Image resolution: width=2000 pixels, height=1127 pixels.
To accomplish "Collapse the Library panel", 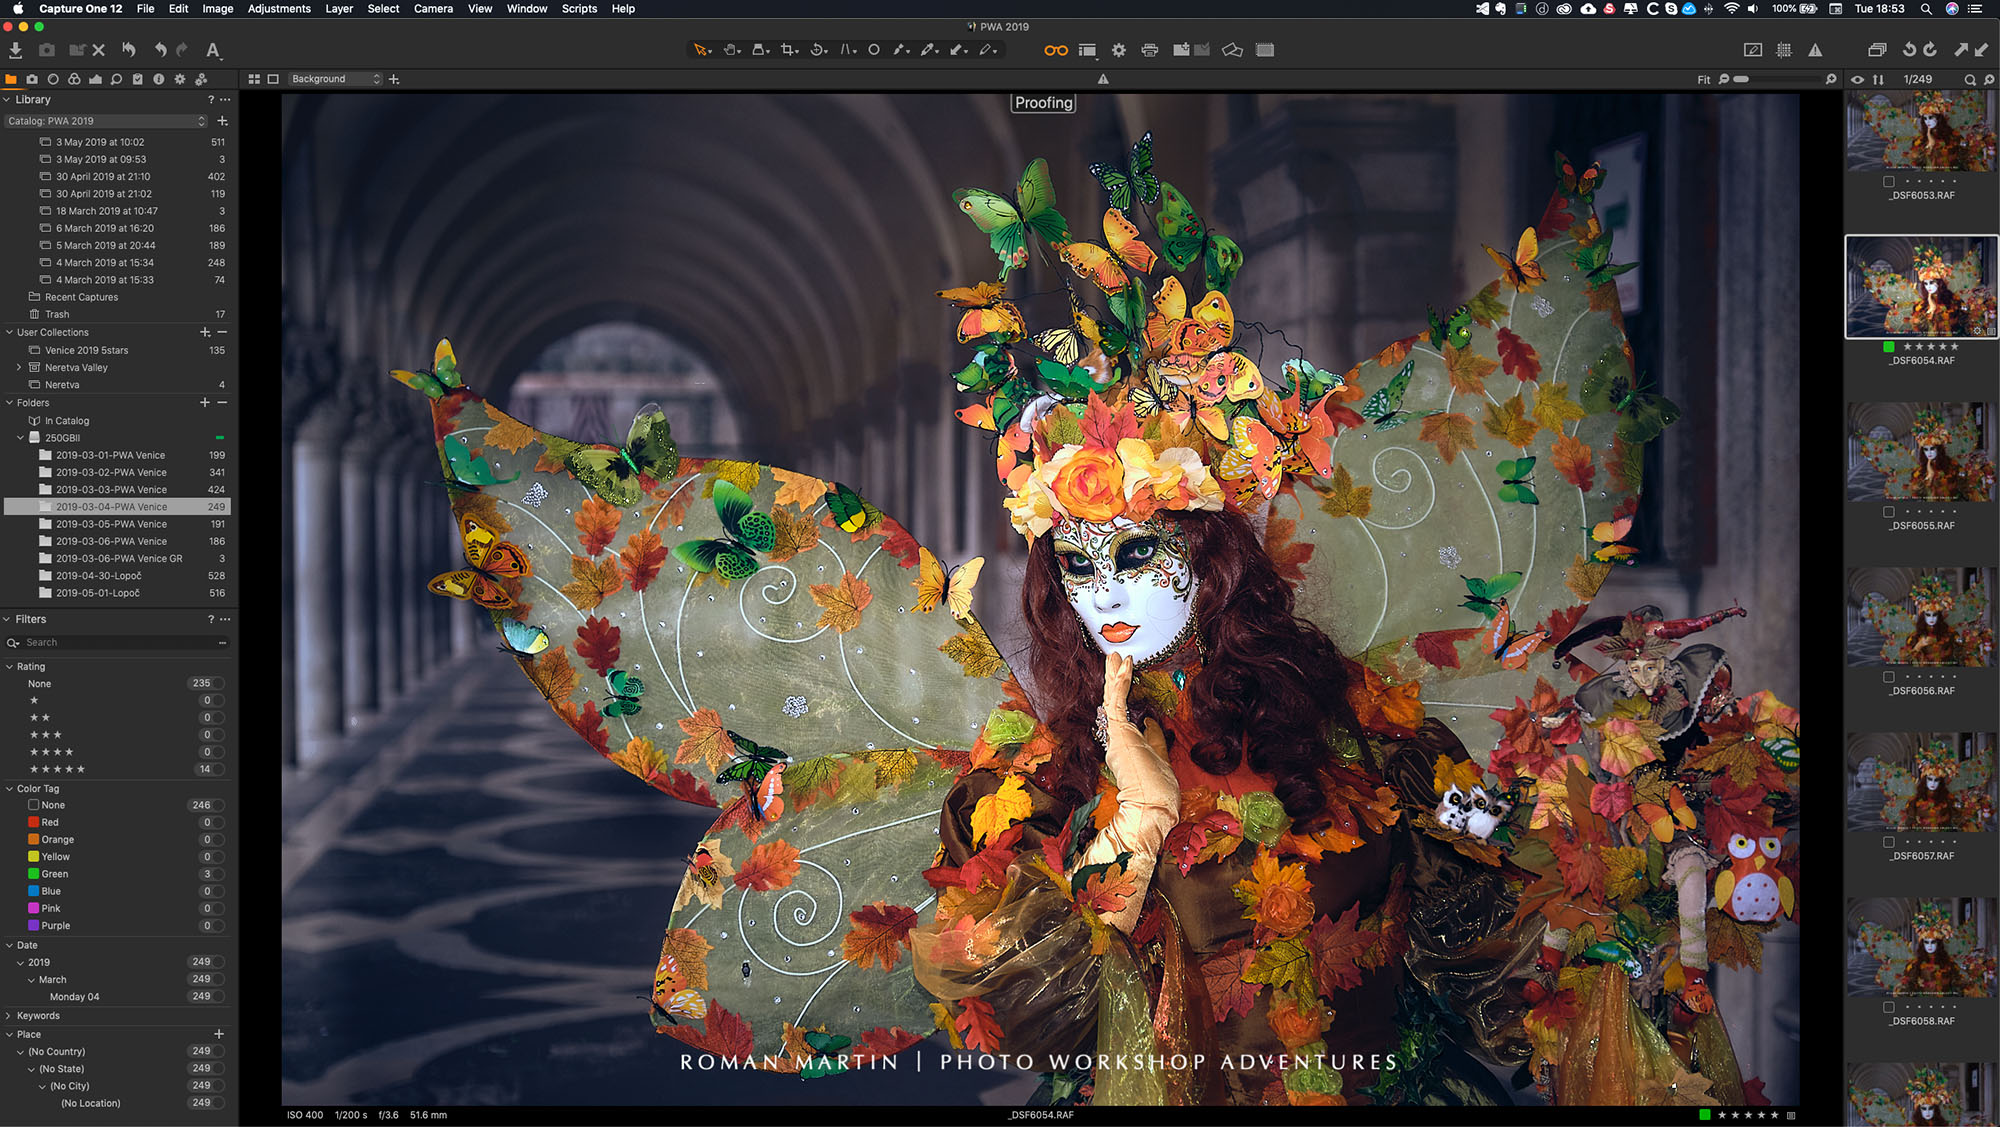I will 7,100.
